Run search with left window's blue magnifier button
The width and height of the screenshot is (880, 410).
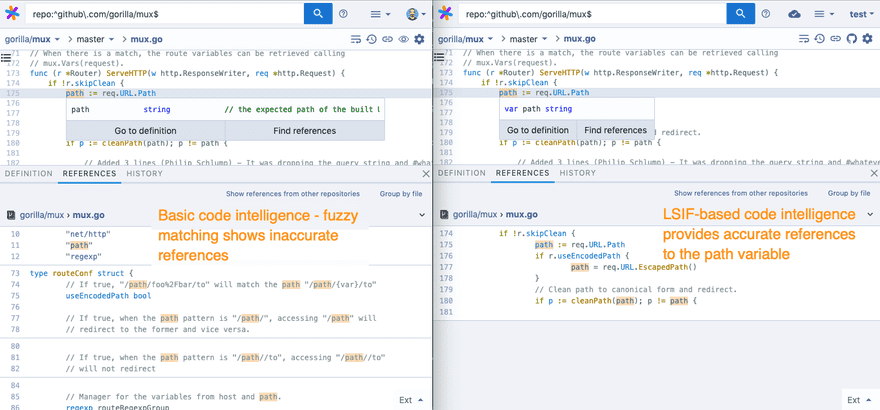pyautogui.click(x=318, y=13)
